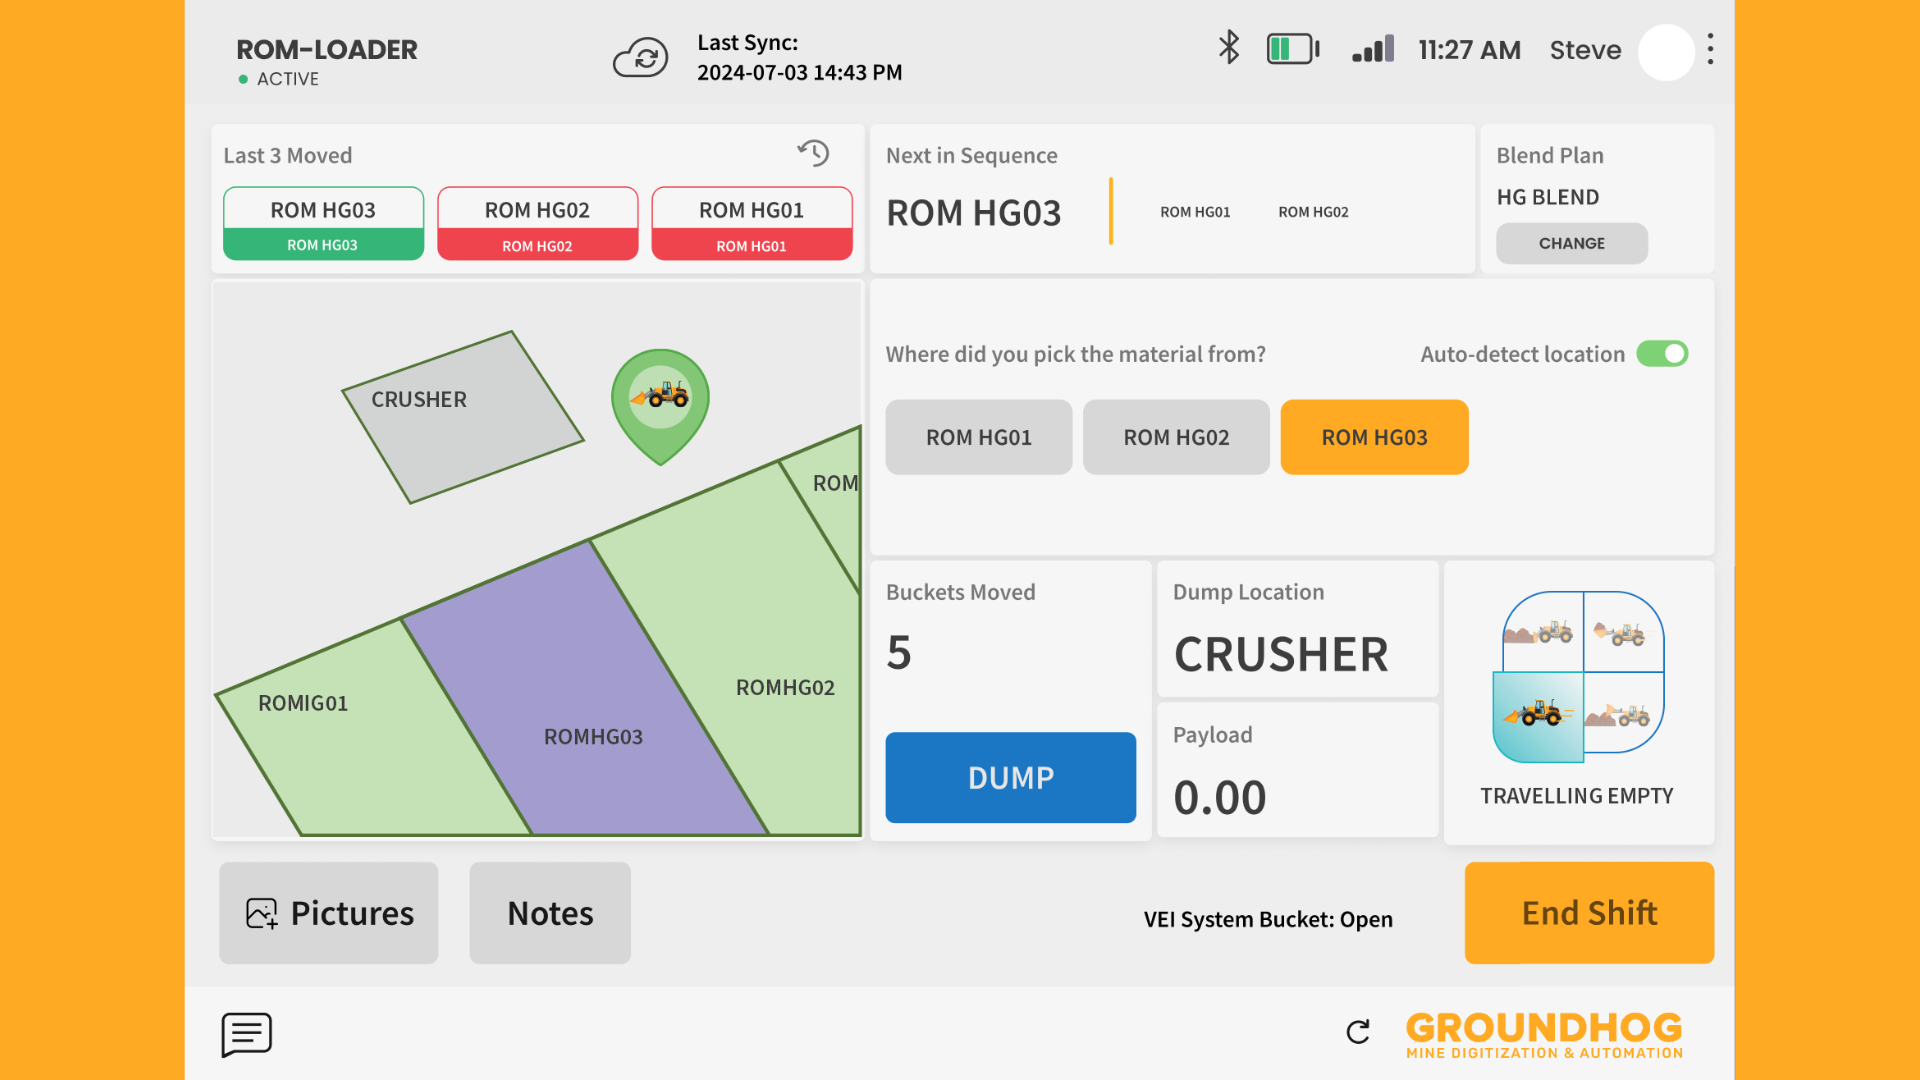The width and height of the screenshot is (1920, 1080).
Task: Click End Shift to finish the session
Action: click(x=1590, y=913)
